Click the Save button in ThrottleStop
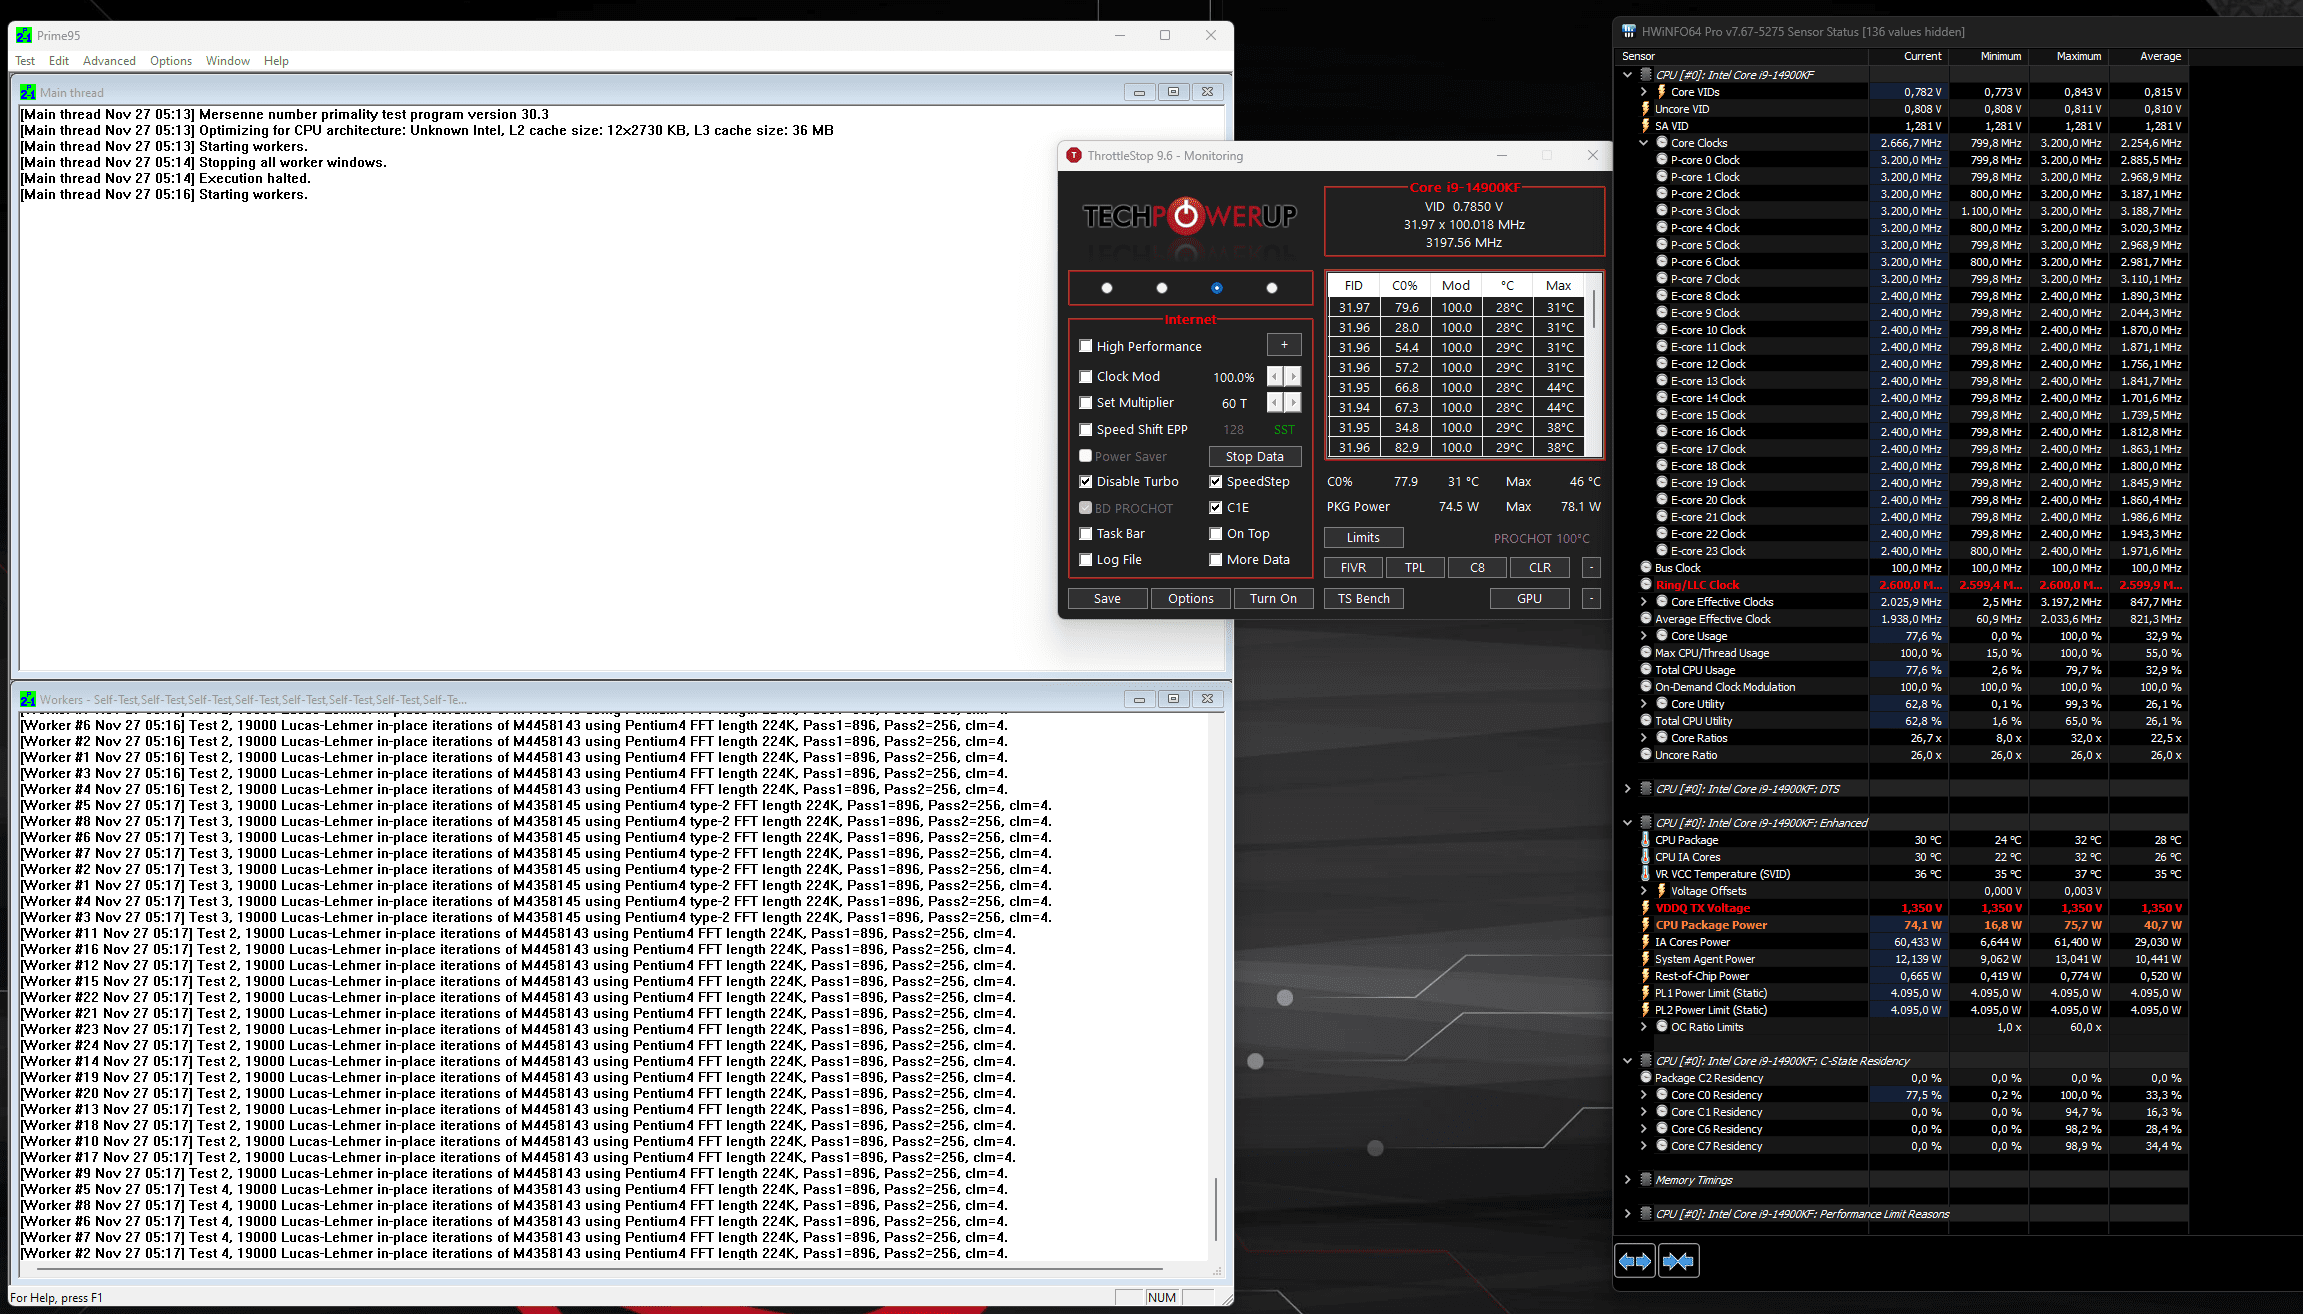Image resolution: width=2303 pixels, height=1314 pixels. tap(1107, 598)
